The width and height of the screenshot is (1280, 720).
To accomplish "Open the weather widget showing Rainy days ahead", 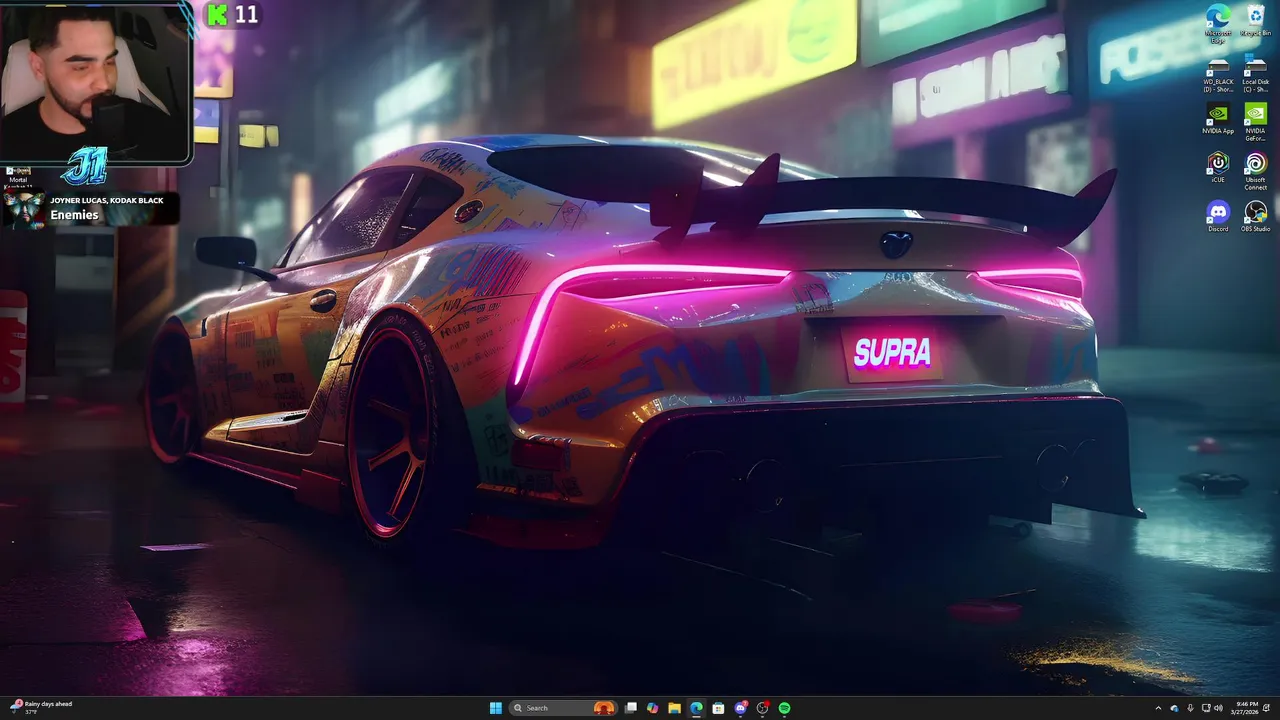I will click(x=42, y=708).
